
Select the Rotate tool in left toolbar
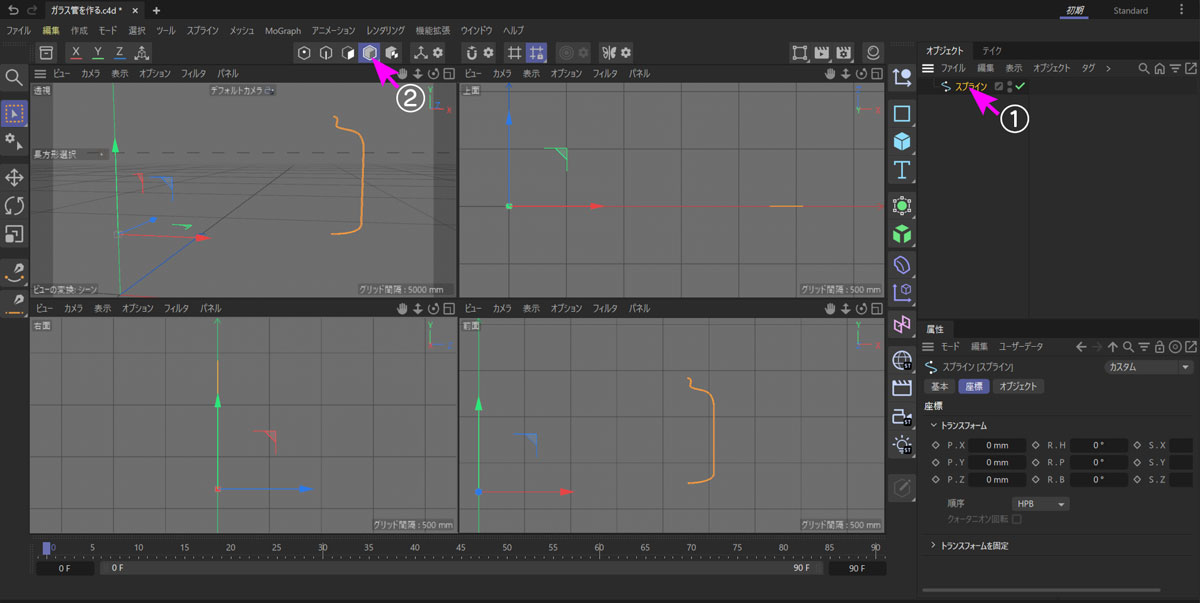click(x=15, y=206)
